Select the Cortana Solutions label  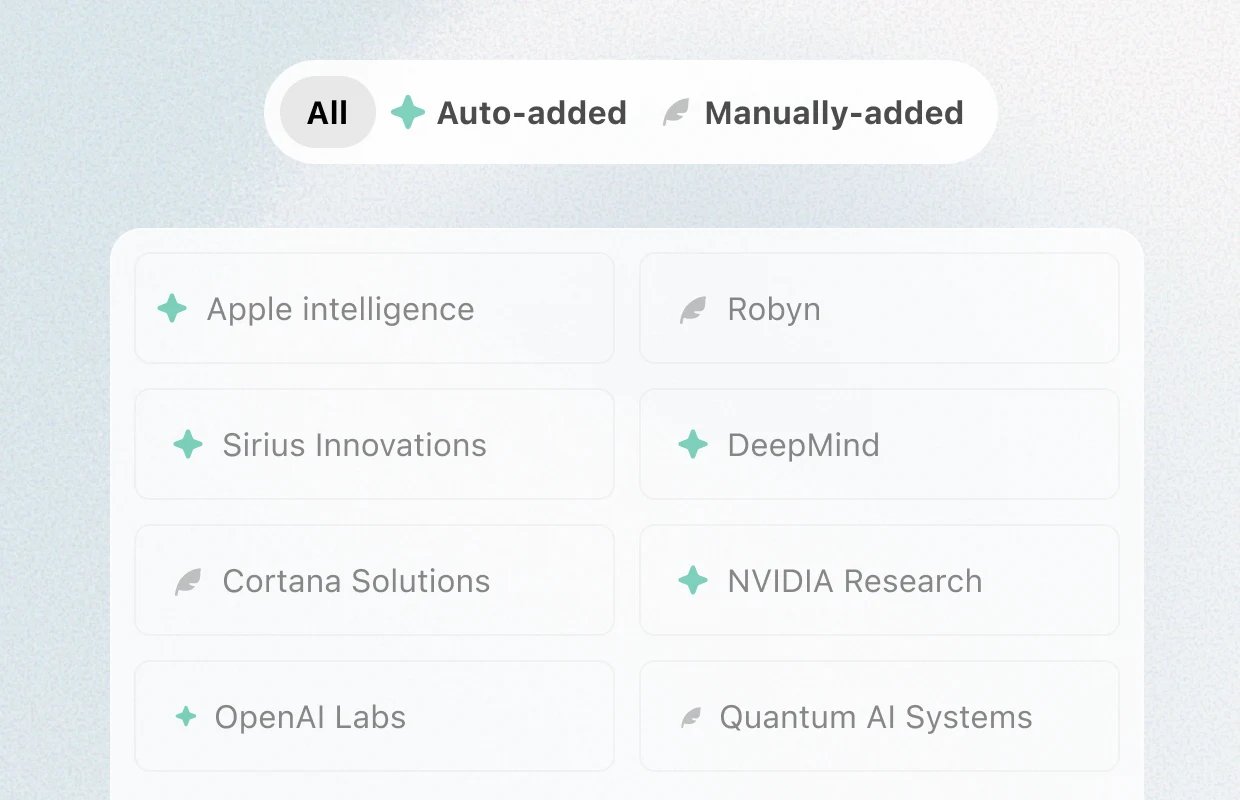tap(356, 581)
